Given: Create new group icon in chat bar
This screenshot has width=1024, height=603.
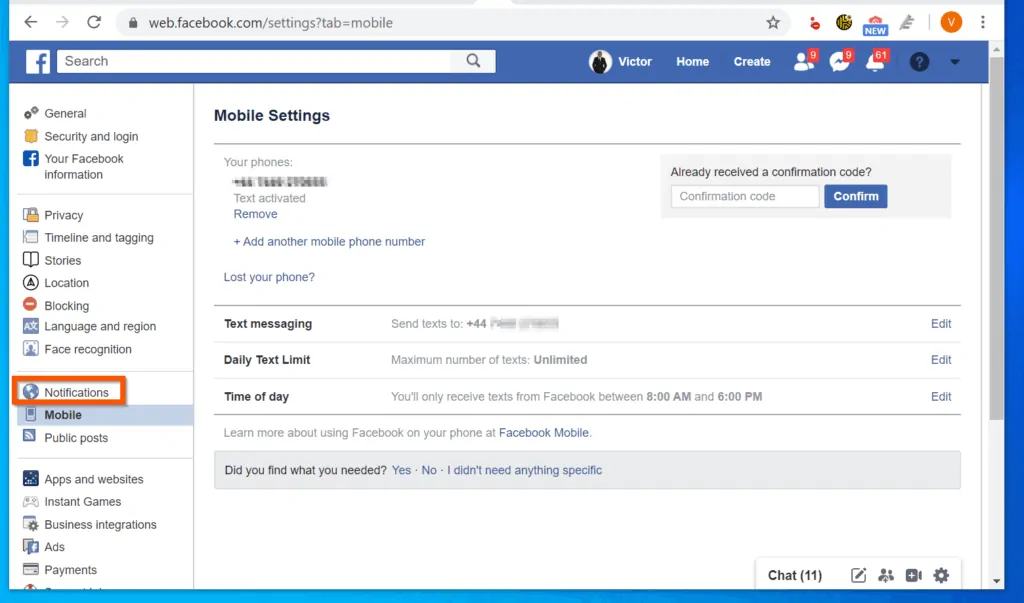Looking at the screenshot, I should point(886,575).
